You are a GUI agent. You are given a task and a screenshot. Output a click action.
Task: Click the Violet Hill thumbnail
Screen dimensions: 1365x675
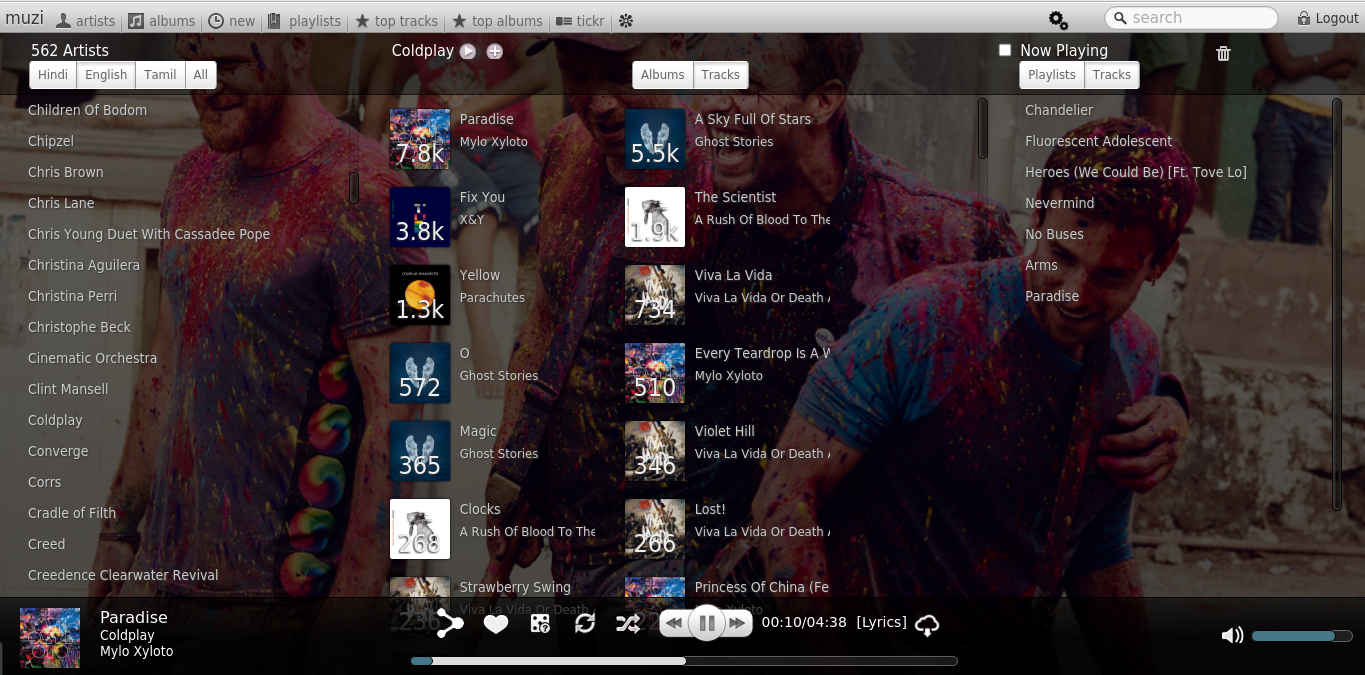pos(655,451)
